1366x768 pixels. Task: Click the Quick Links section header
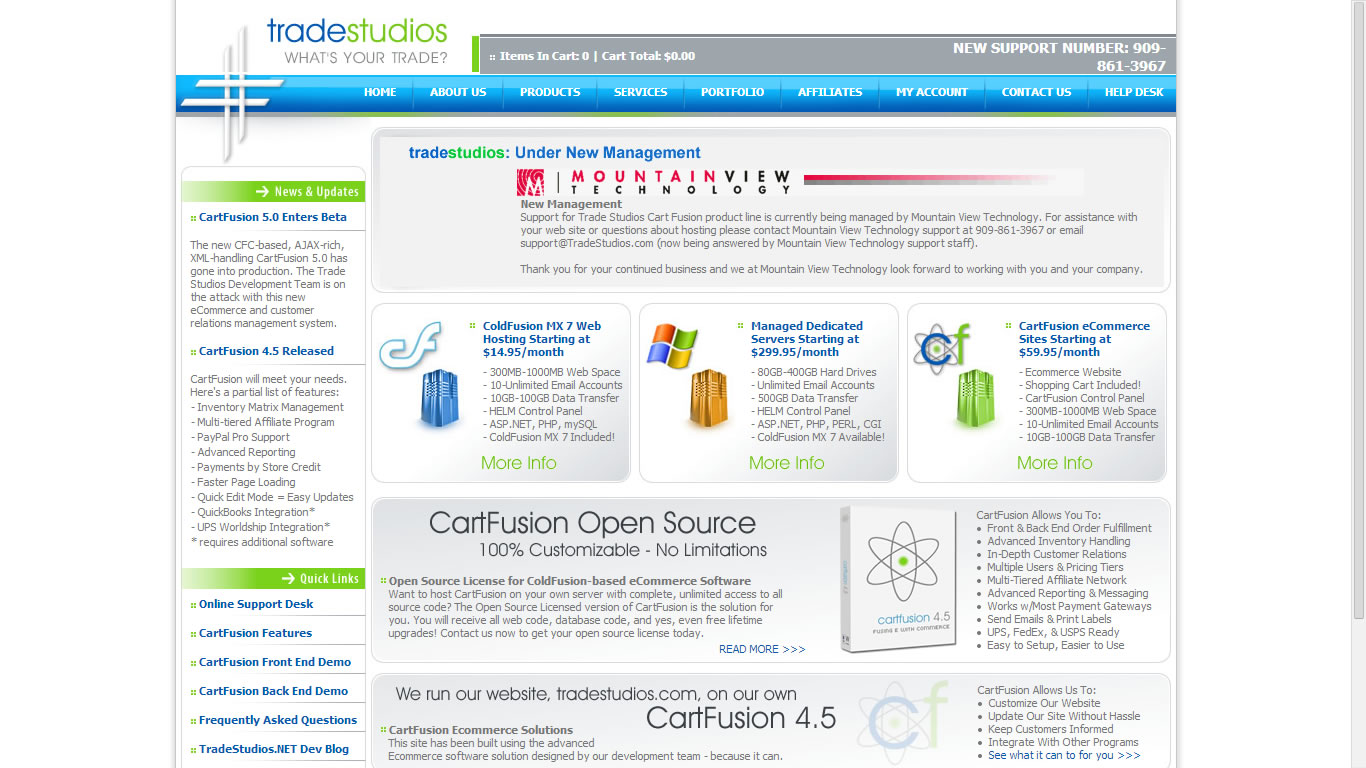pos(273,578)
